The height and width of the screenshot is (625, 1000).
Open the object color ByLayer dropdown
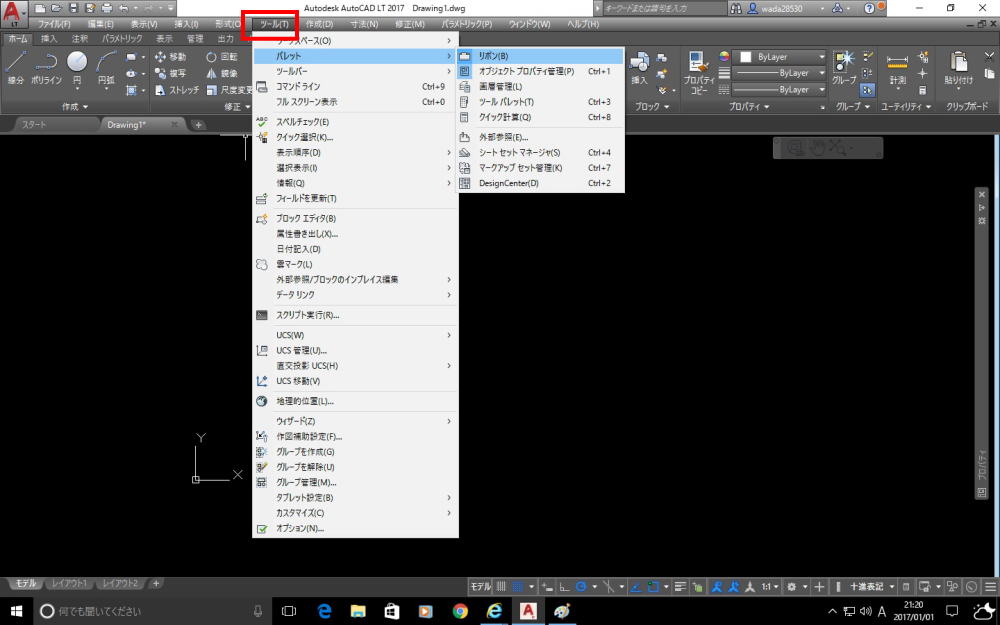pyautogui.click(x=781, y=57)
